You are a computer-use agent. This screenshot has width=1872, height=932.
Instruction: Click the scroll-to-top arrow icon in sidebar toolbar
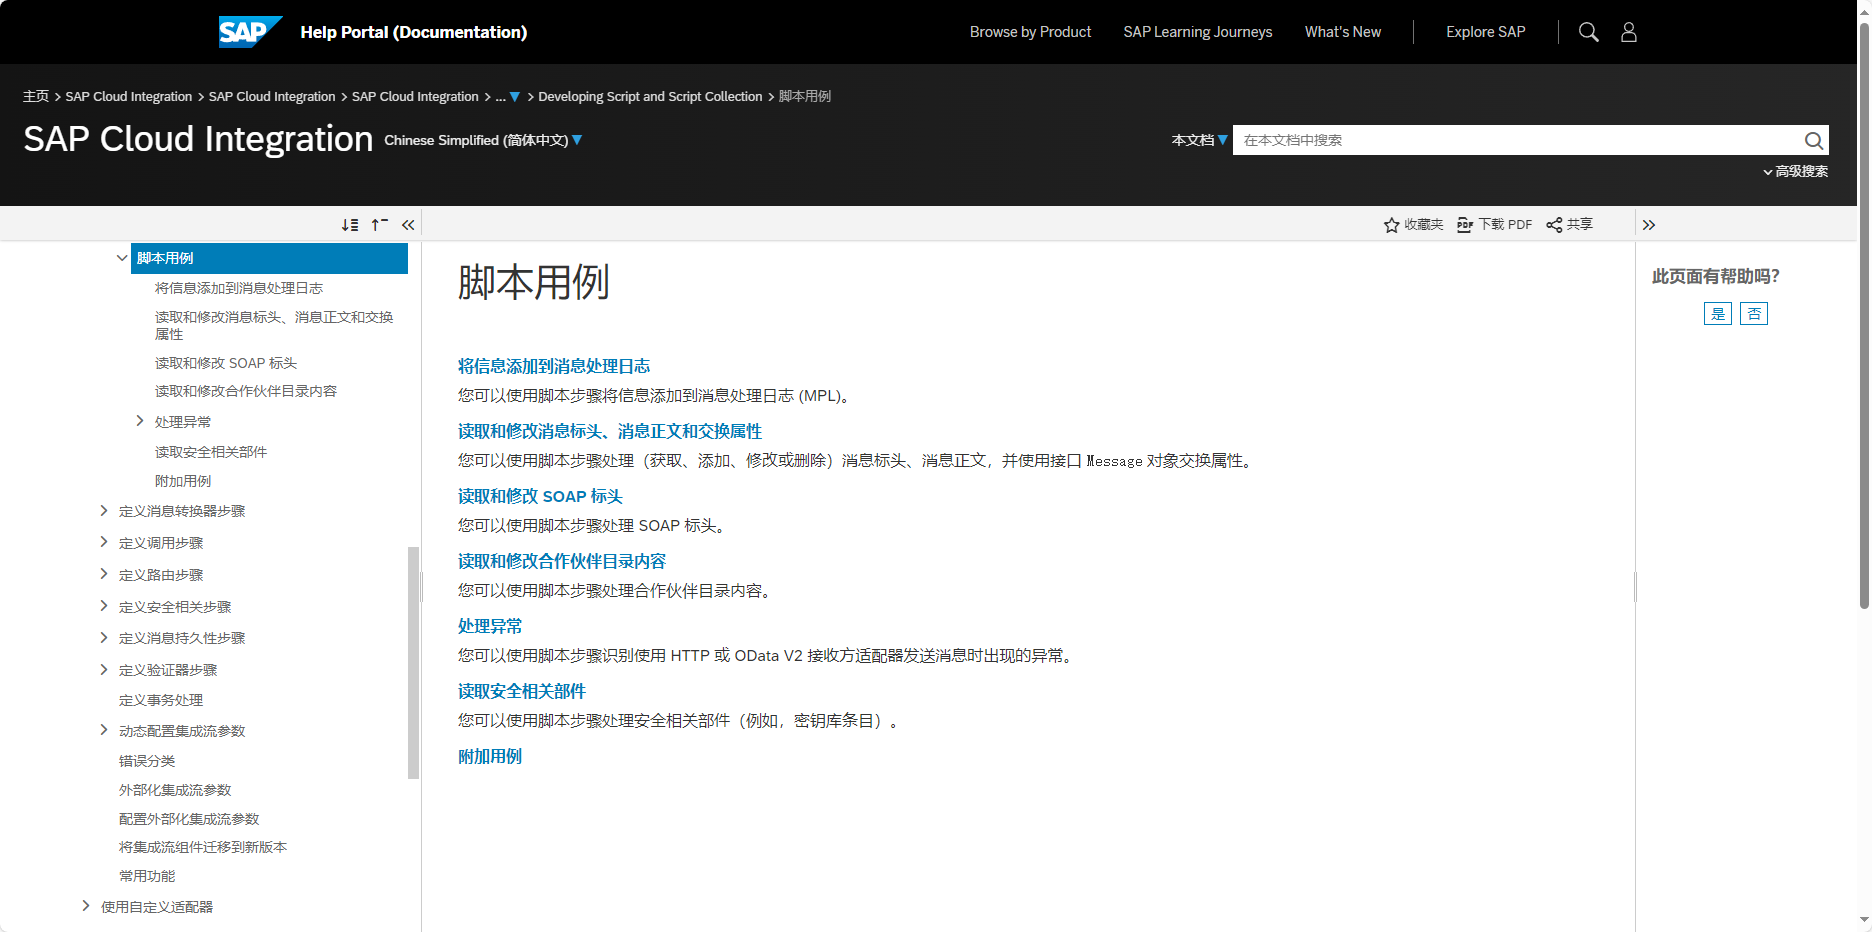click(x=379, y=225)
